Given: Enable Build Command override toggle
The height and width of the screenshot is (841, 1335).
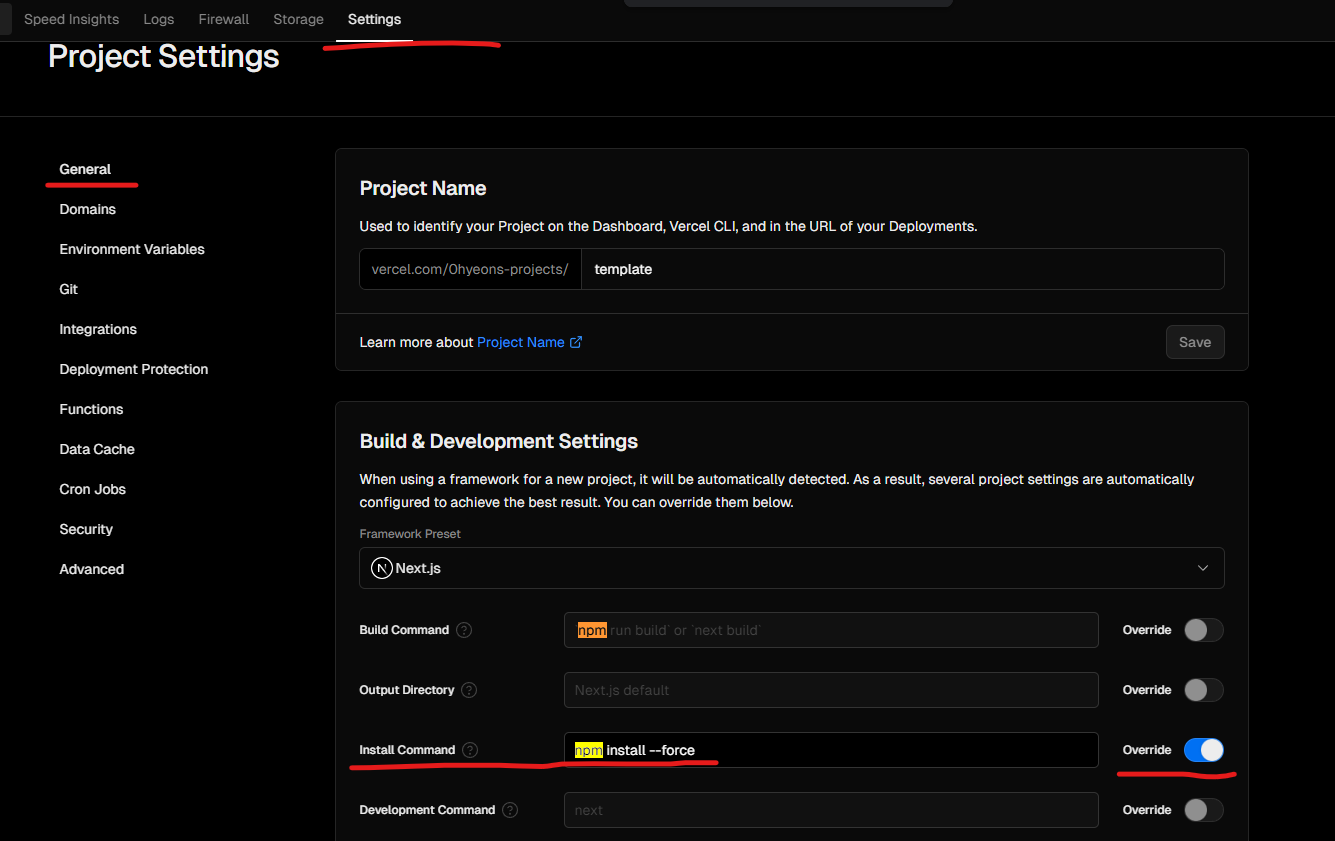Looking at the screenshot, I should point(1203,630).
